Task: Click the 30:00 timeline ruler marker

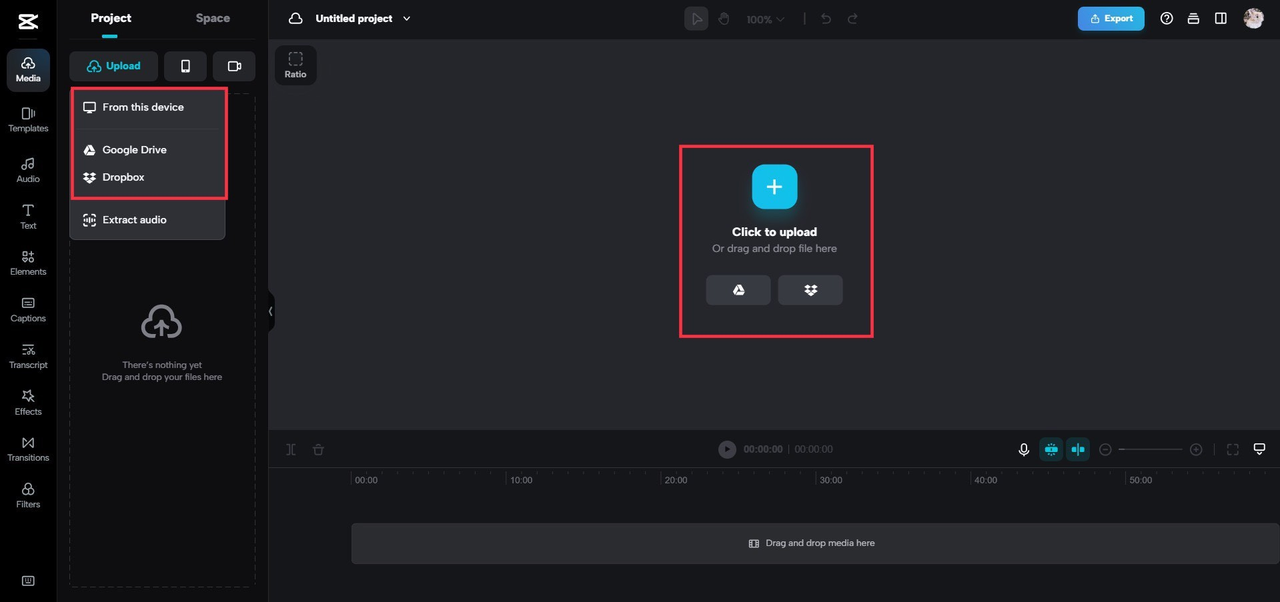Action: [831, 480]
